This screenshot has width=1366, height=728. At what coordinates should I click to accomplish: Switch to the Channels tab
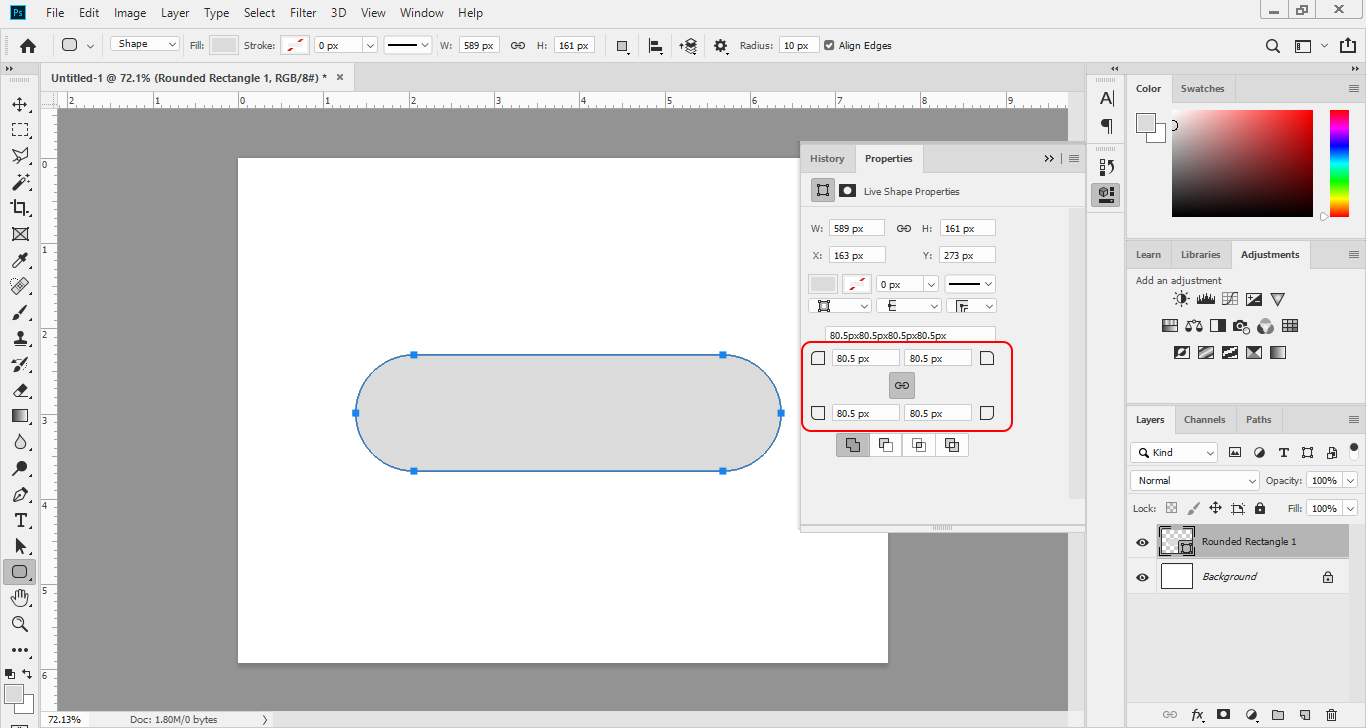(x=1204, y=419)
